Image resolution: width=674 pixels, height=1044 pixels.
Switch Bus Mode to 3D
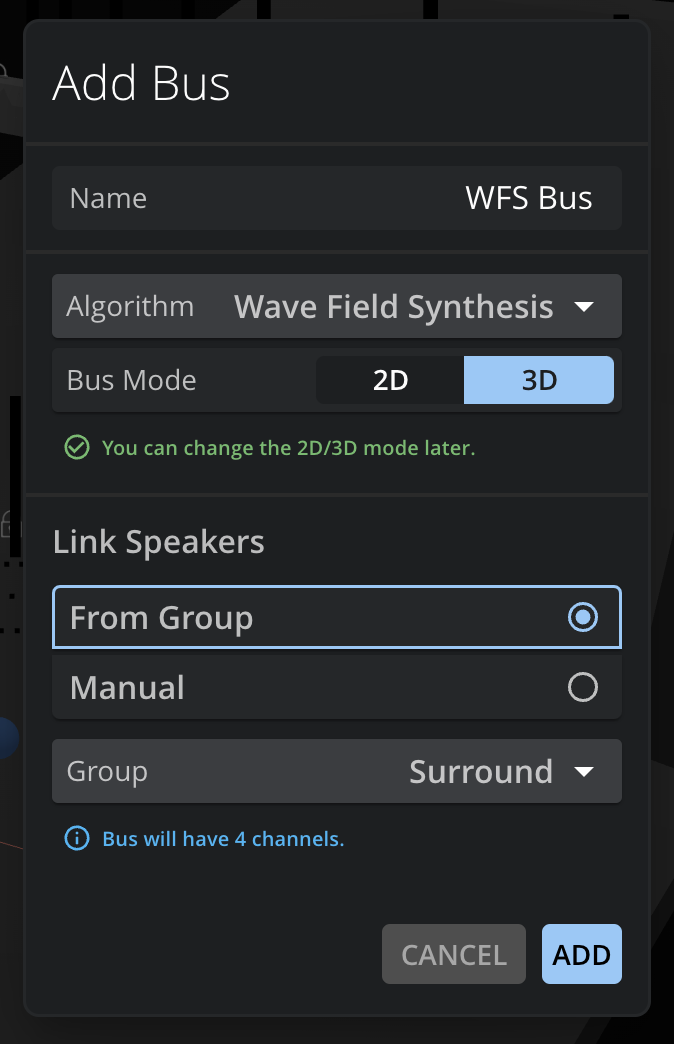tap(539, 380)
